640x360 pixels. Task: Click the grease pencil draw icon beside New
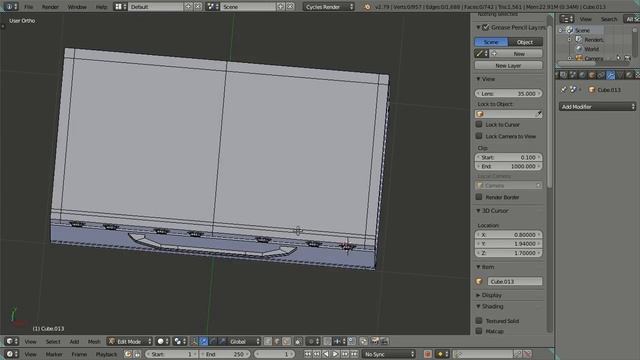481,53
